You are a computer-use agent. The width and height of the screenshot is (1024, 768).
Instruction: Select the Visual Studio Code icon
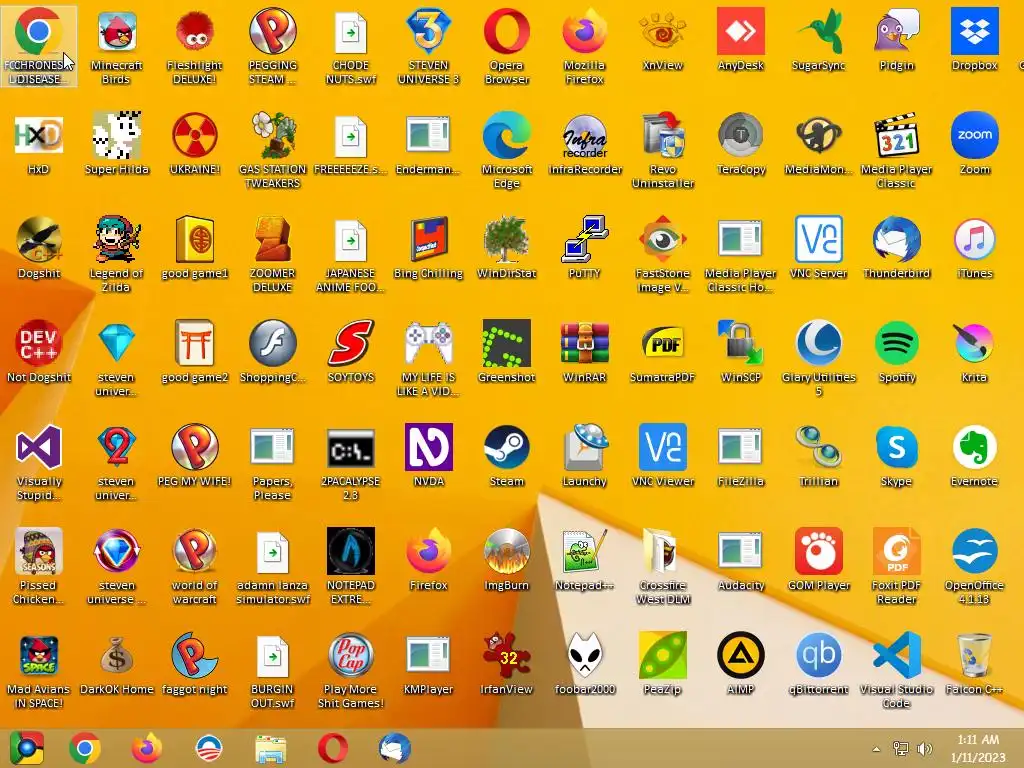pyautogui.click(x=896, y=655)
